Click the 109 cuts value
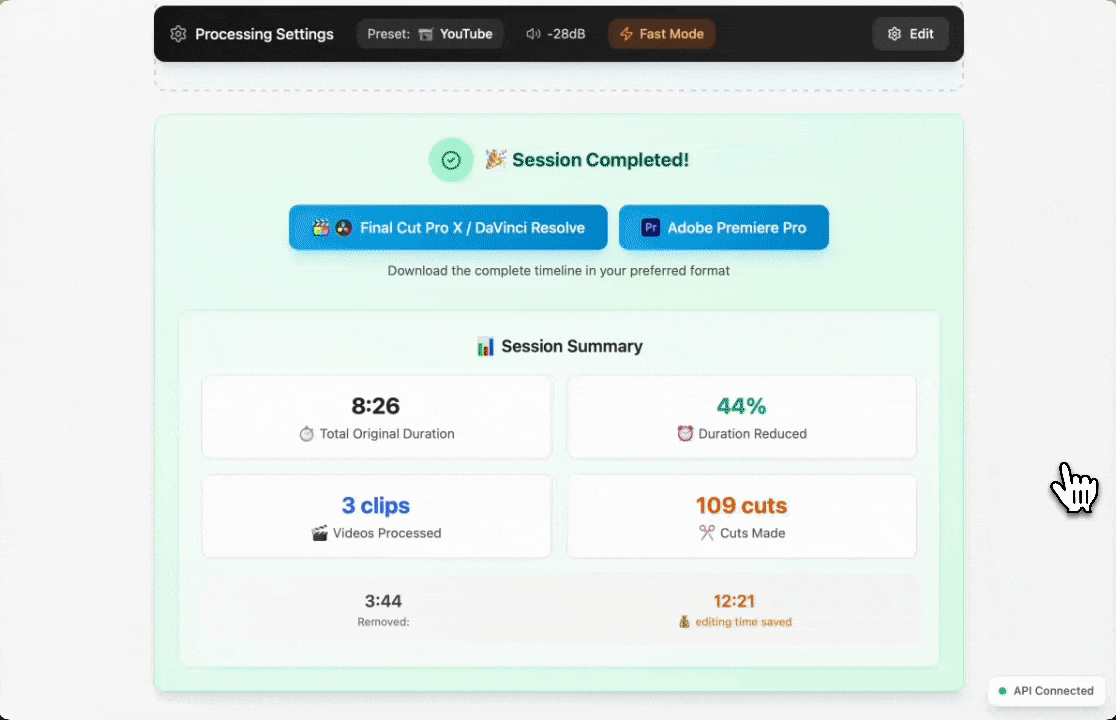1116x720 pixels. click(742, 505)
